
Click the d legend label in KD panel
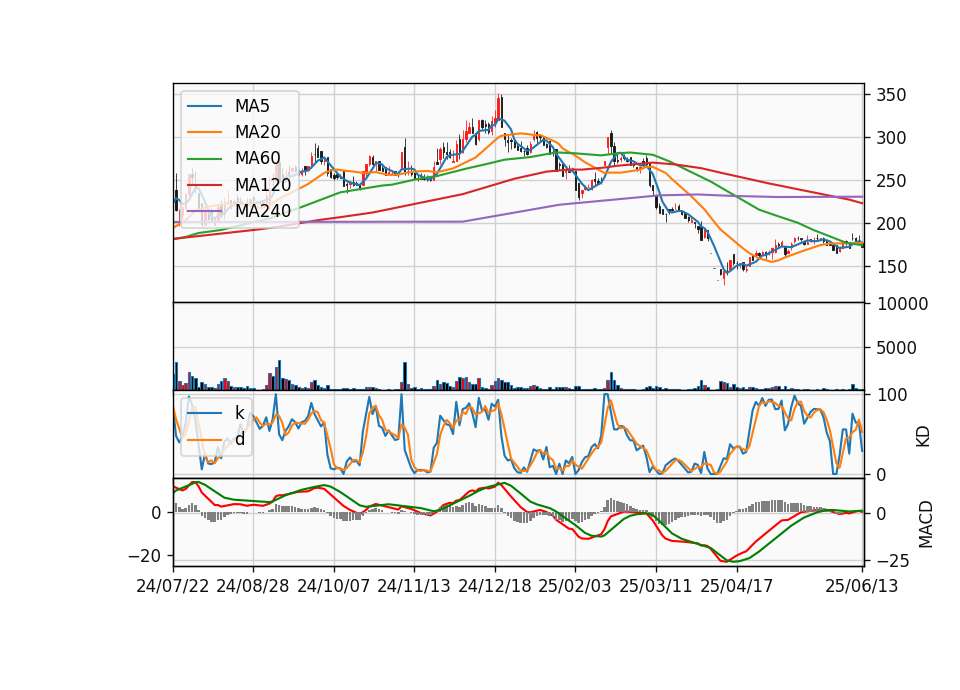(x=240, y=438)
